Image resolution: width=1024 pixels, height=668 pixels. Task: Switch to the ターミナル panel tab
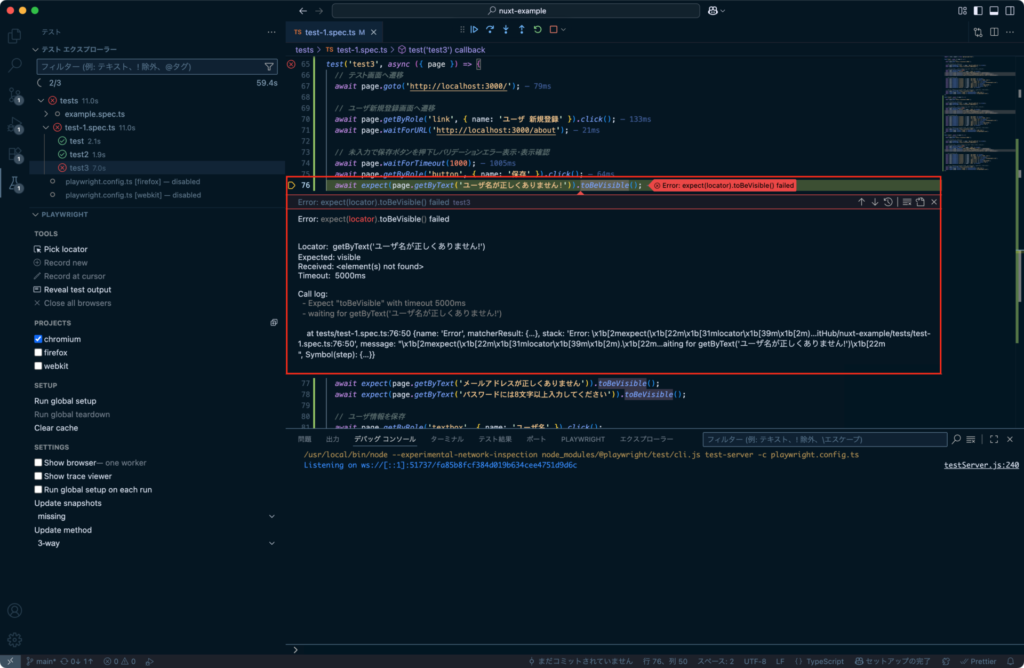point(446,438)
